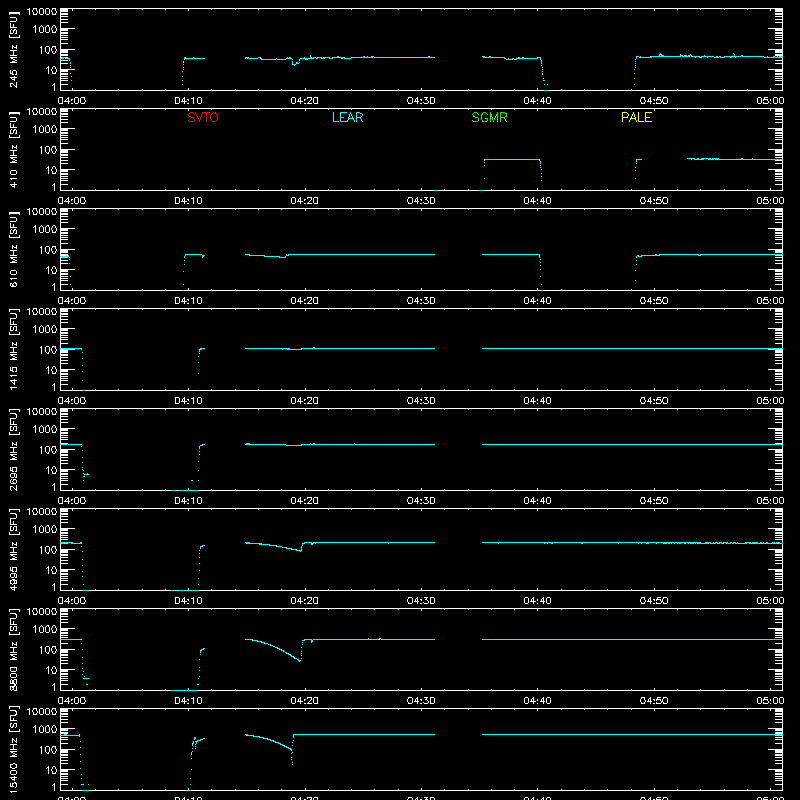This screenshot has width=800, height=800.
Task: Click the dip minimum in the 4995 MHz curve
Action: (300, 551)
